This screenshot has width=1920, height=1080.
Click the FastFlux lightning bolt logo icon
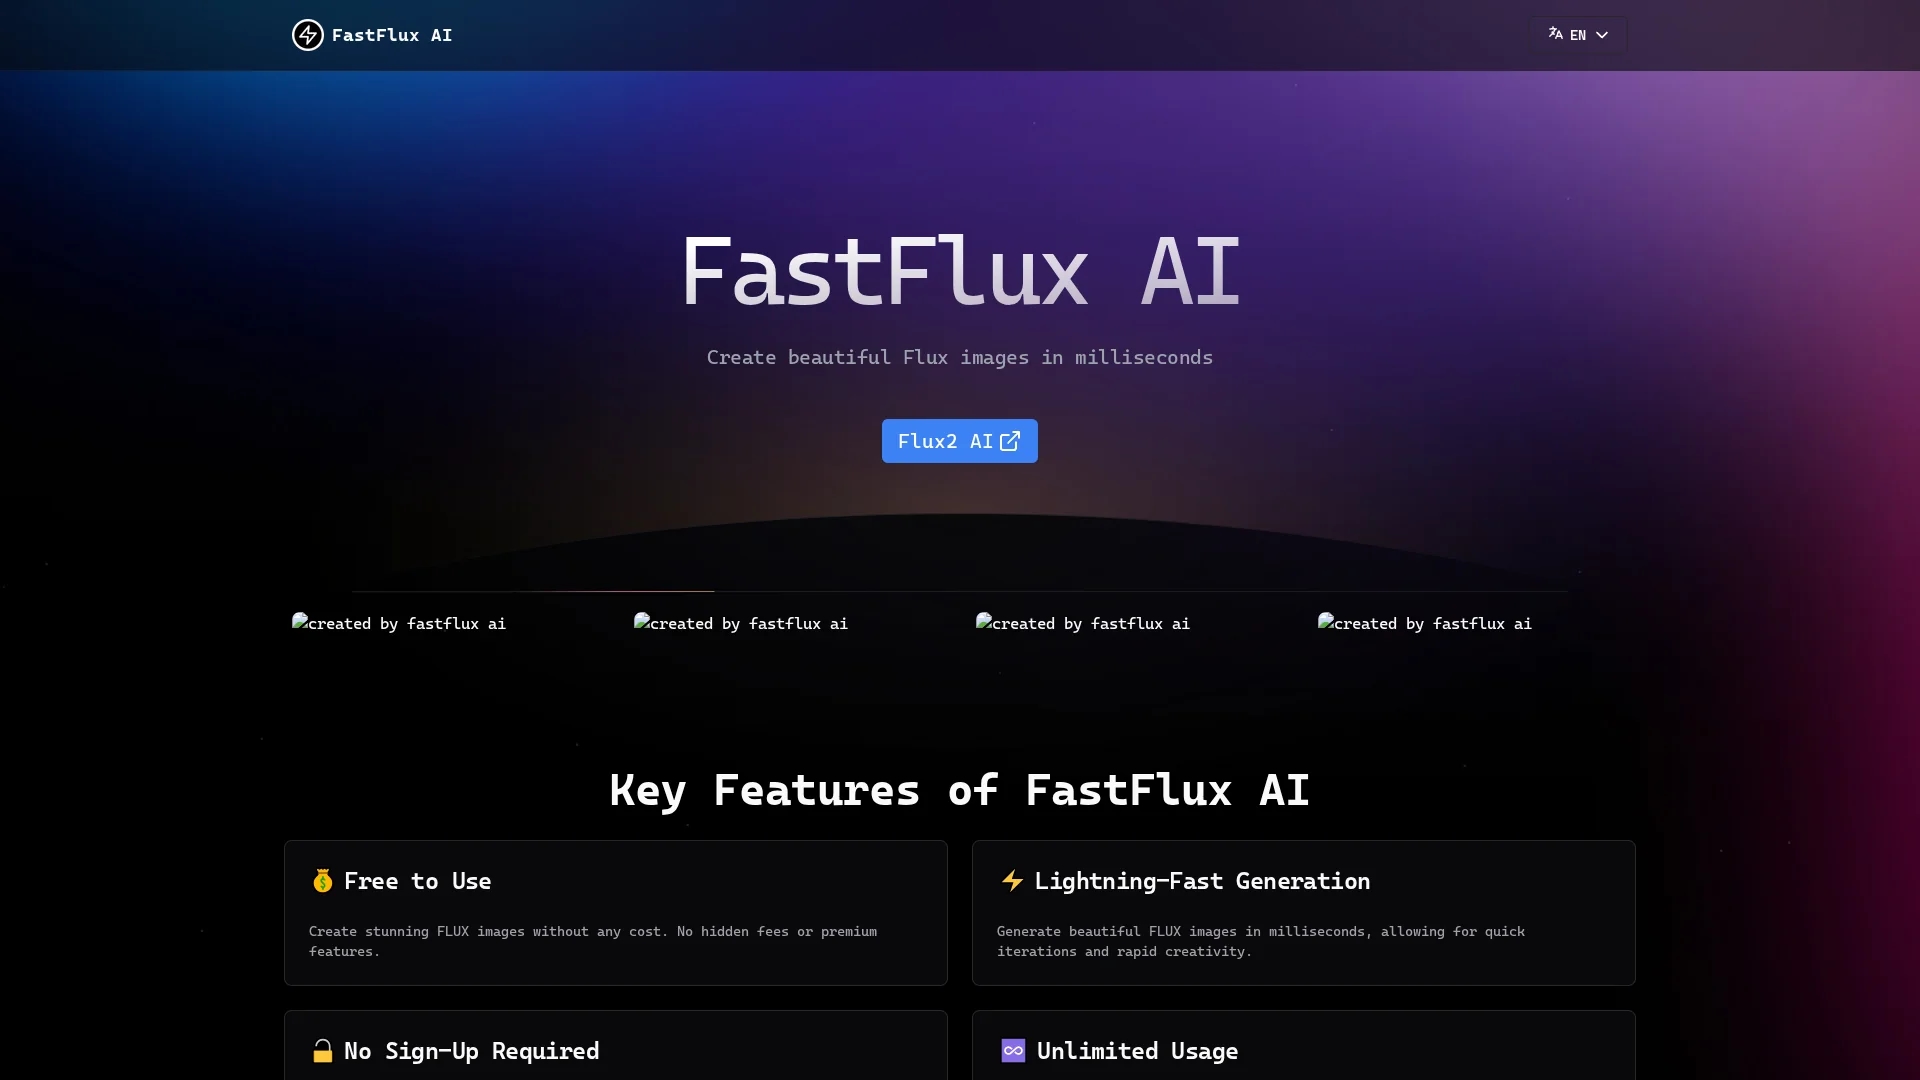point(308,35)
